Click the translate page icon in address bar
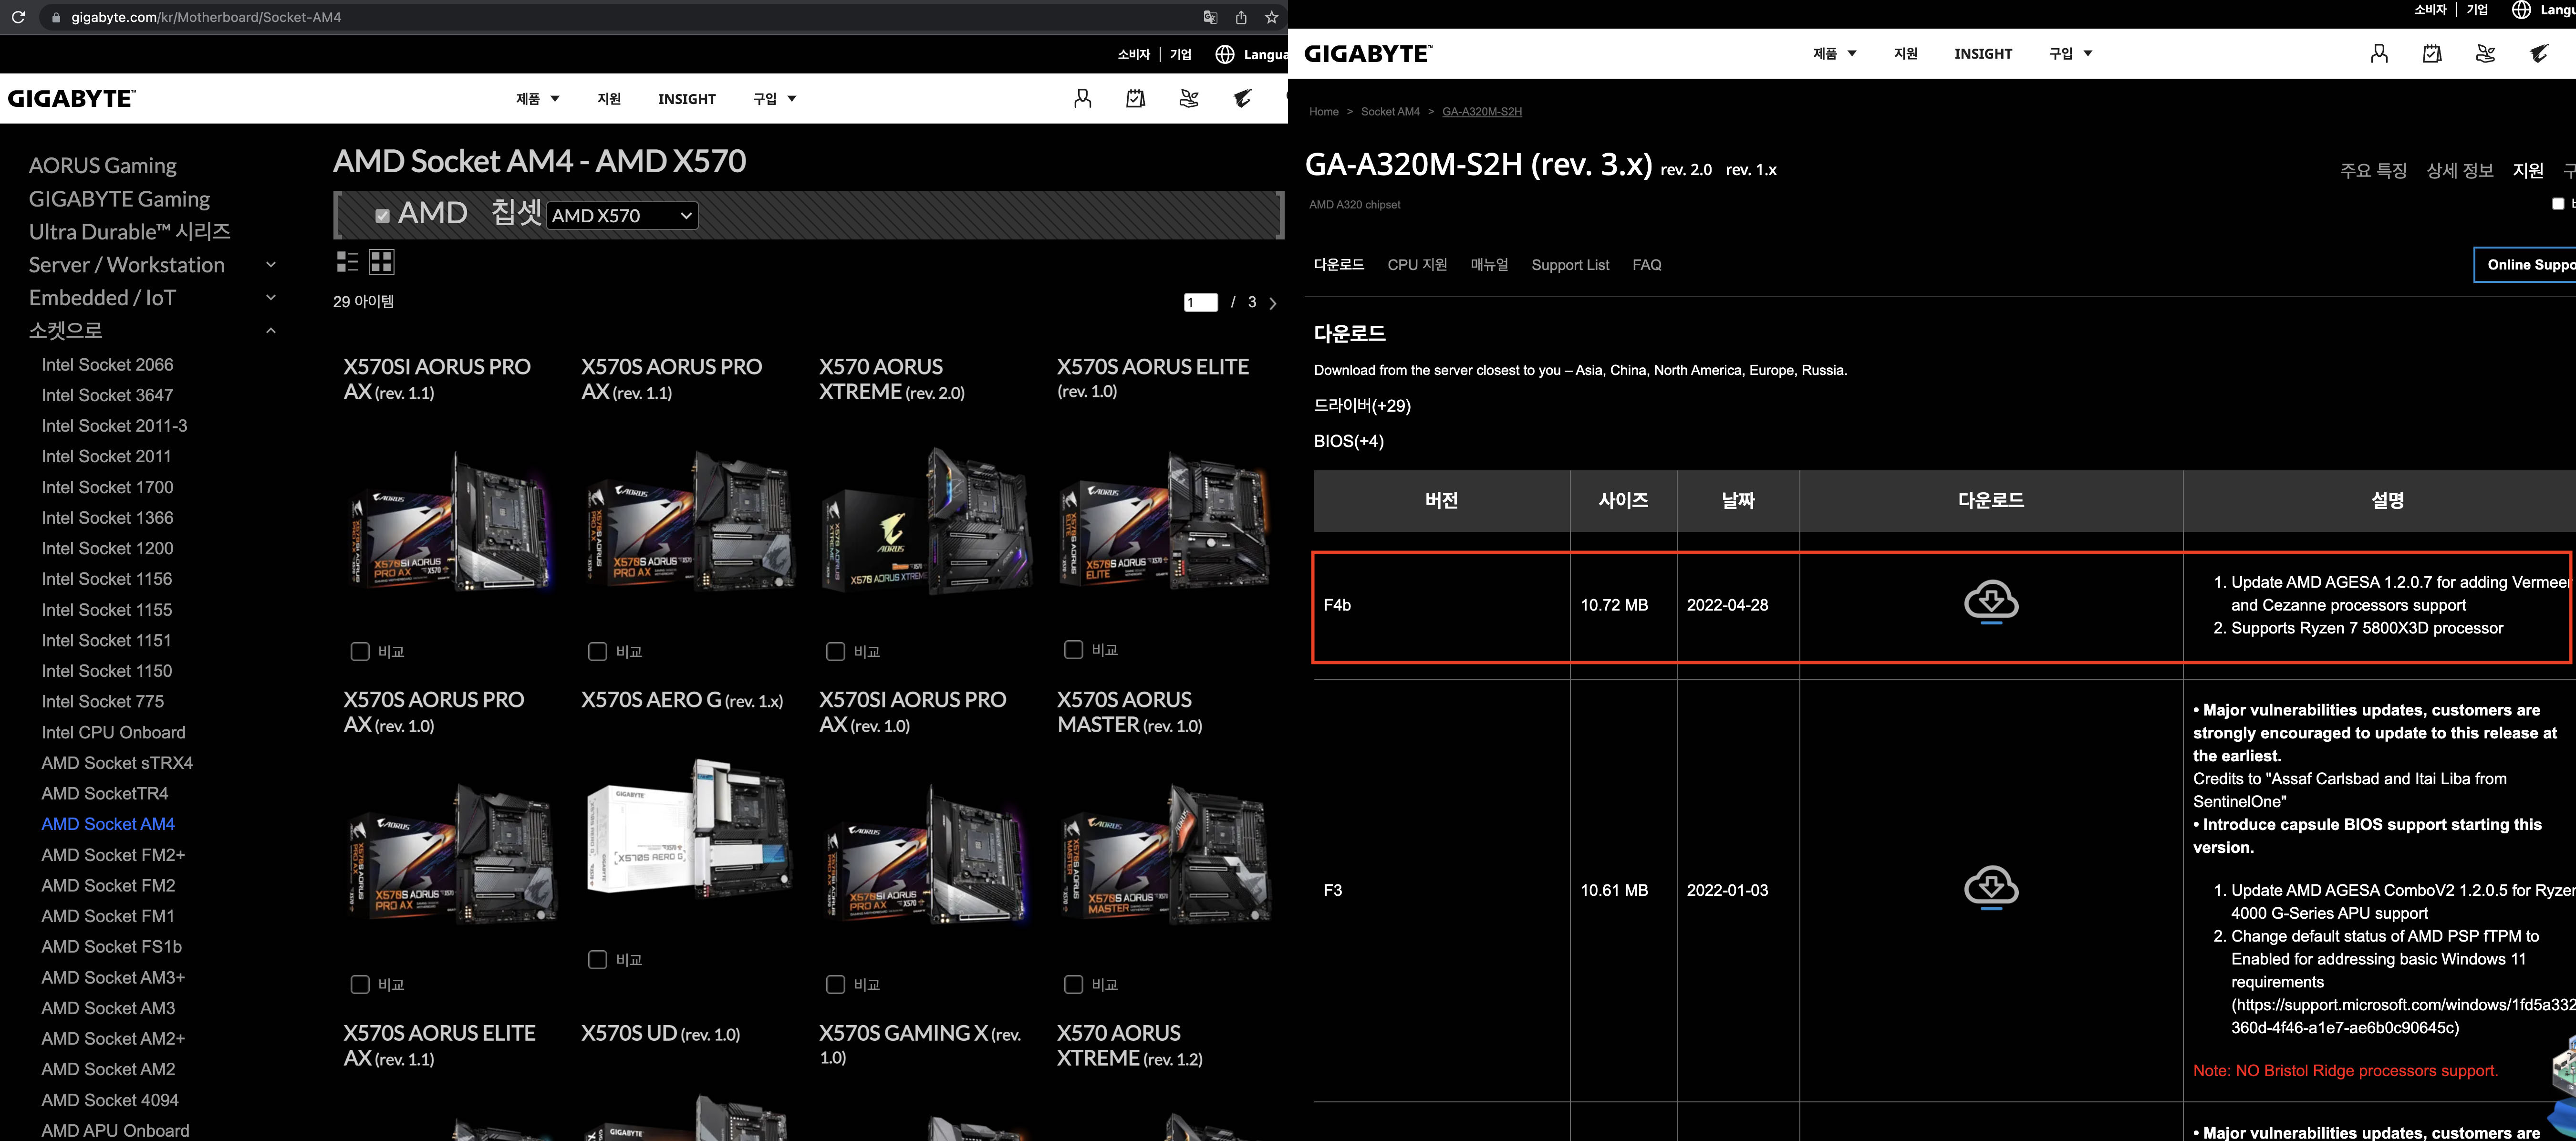2576x1141 pixels. pos(1210,17)
